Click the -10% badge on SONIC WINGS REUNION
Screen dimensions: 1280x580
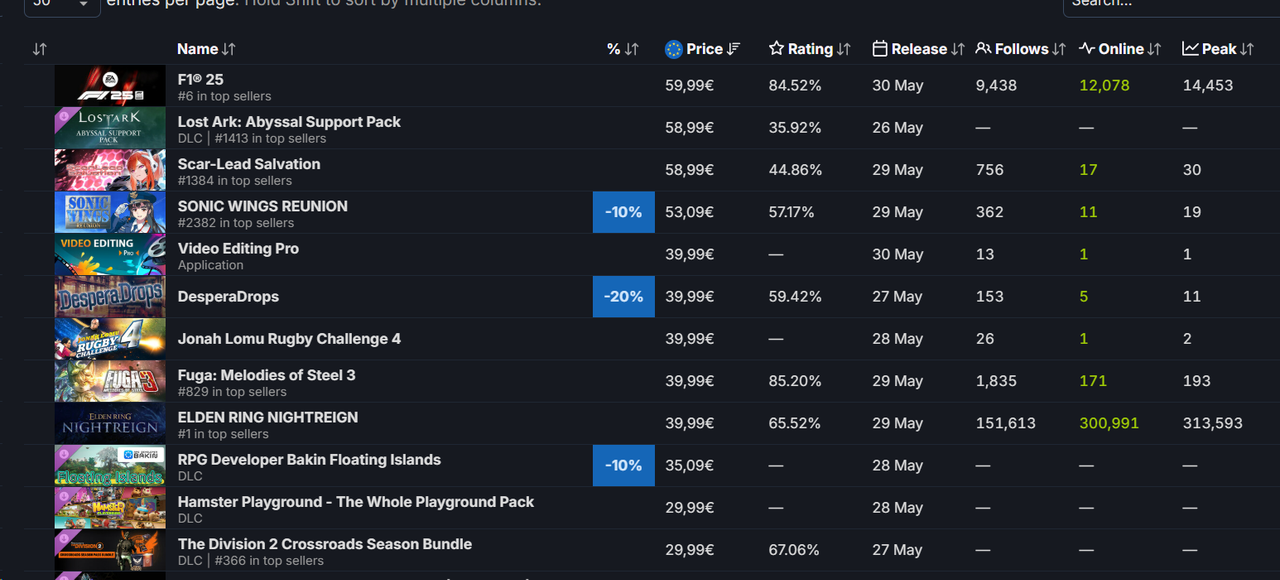pos(624,212)
